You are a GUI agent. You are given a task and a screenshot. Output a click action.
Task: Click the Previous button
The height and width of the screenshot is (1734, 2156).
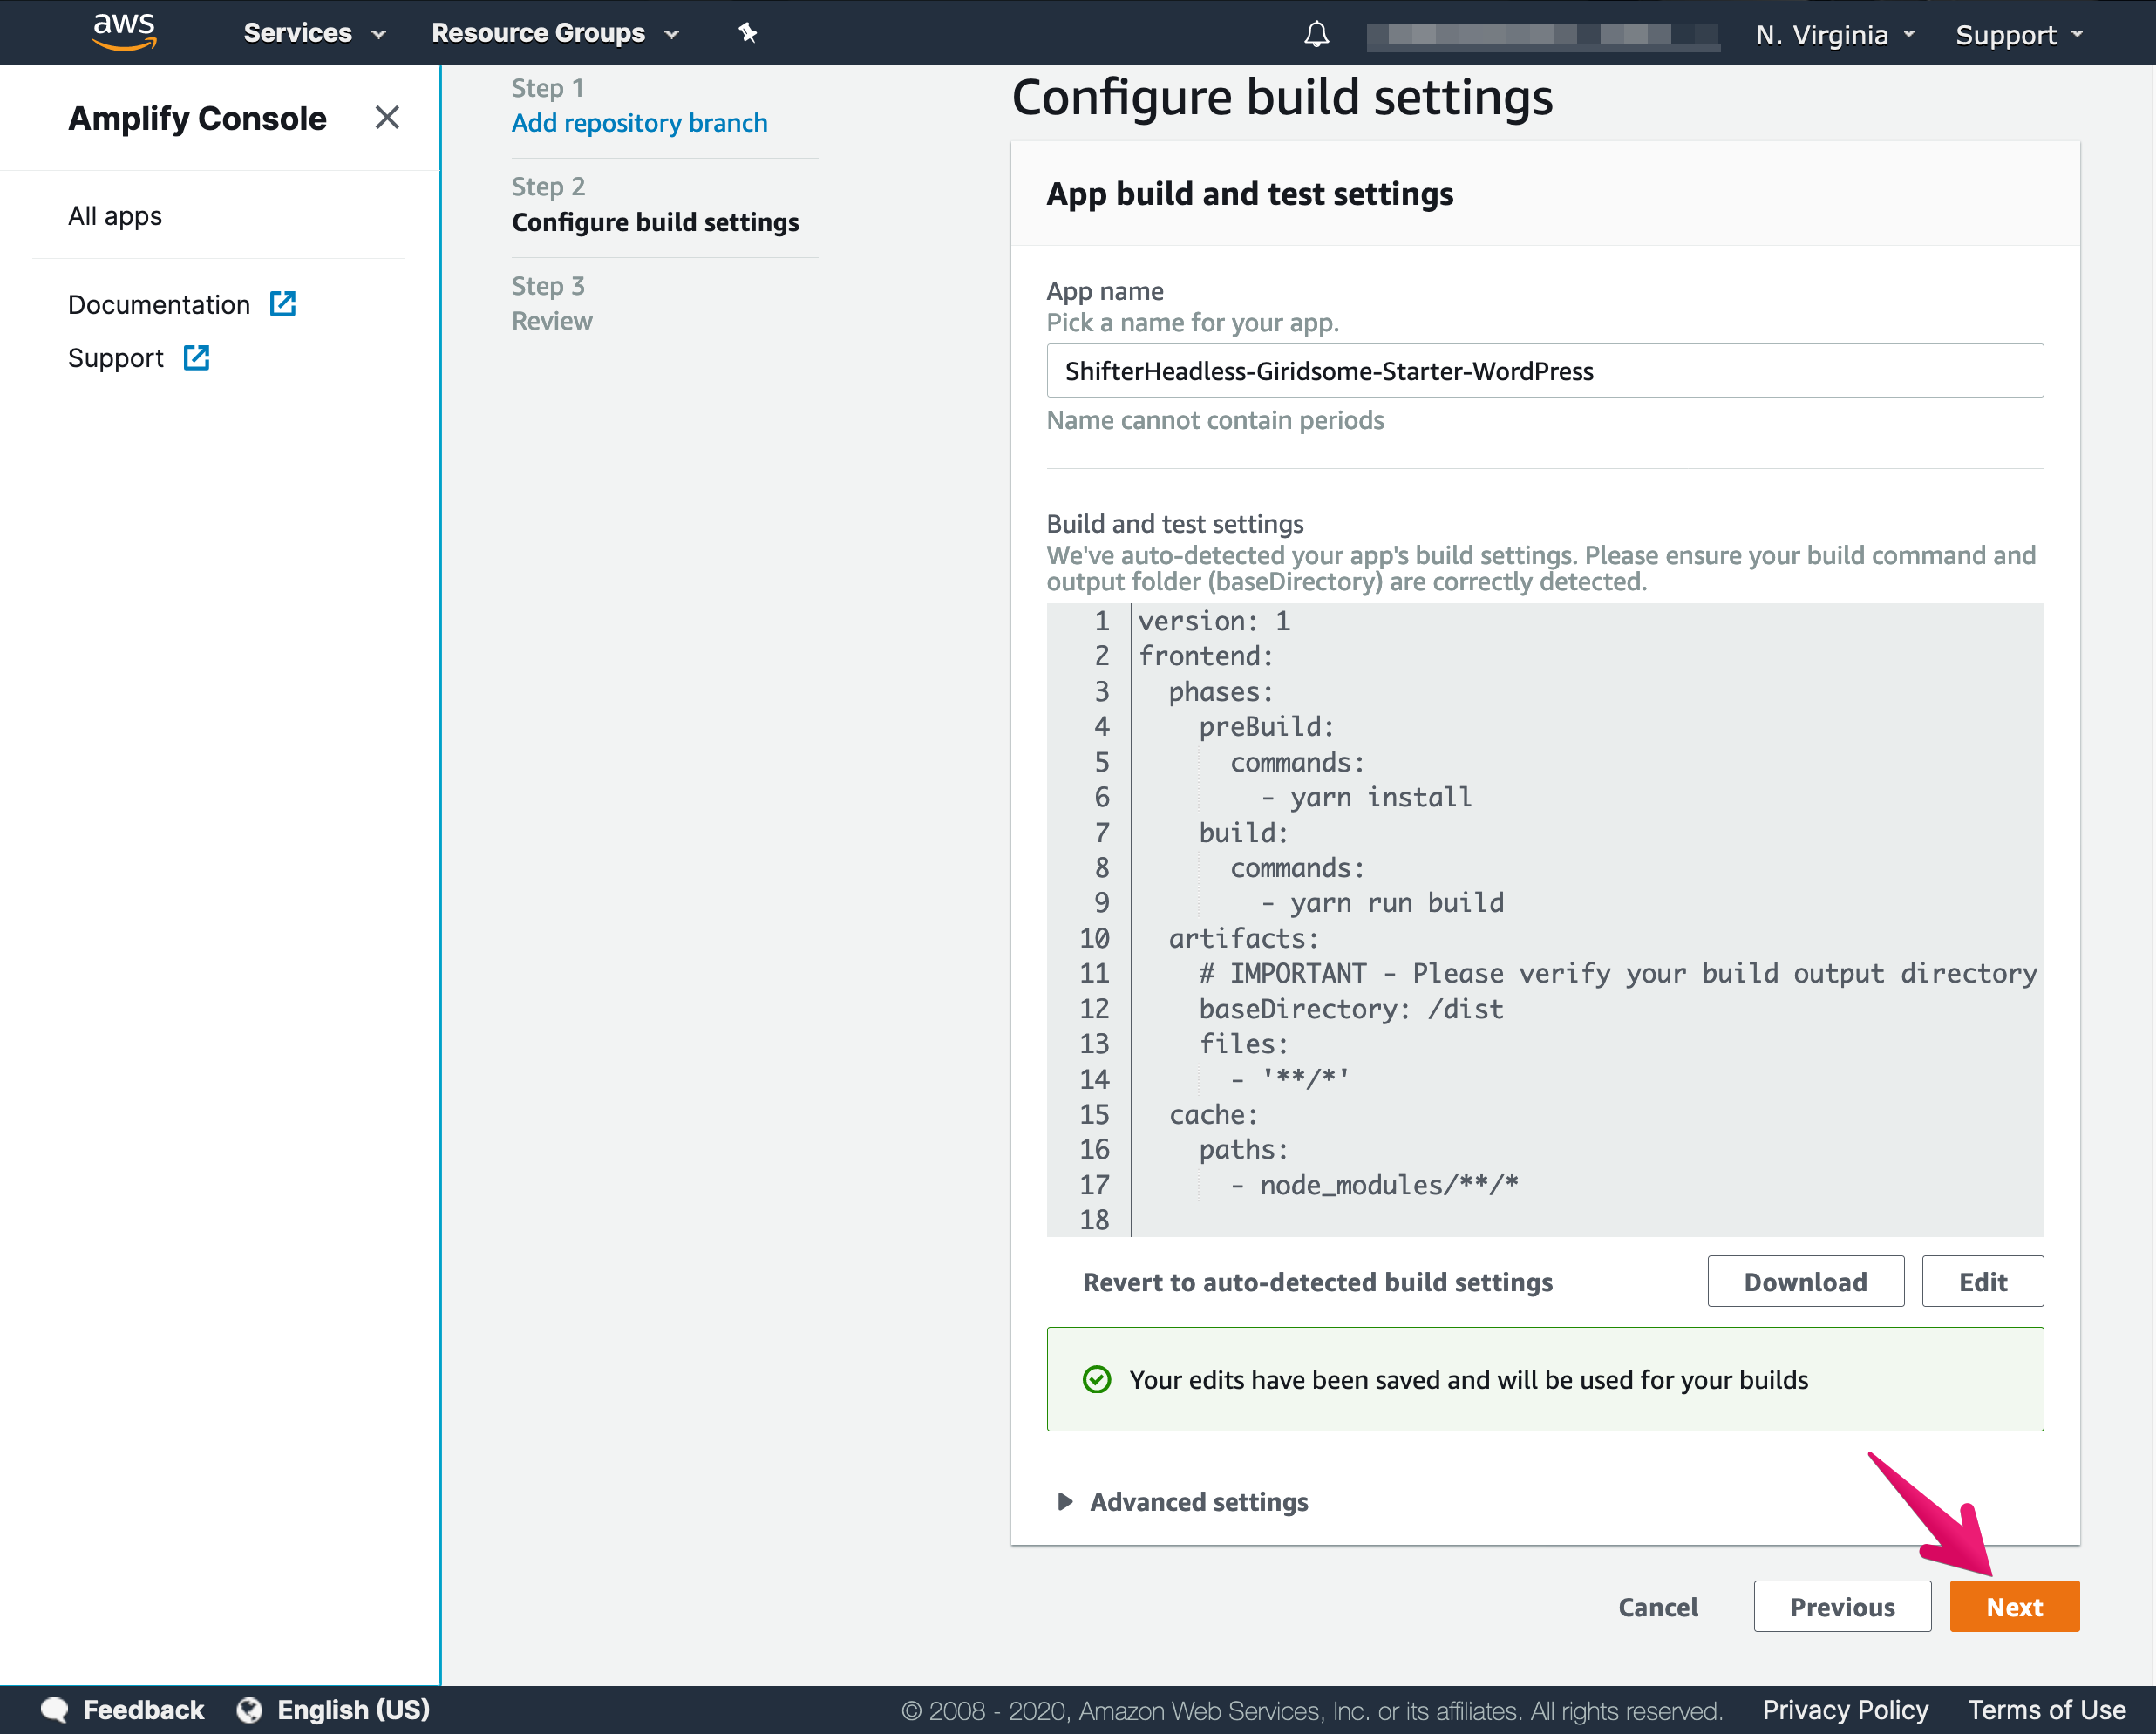[1842, 1606]
